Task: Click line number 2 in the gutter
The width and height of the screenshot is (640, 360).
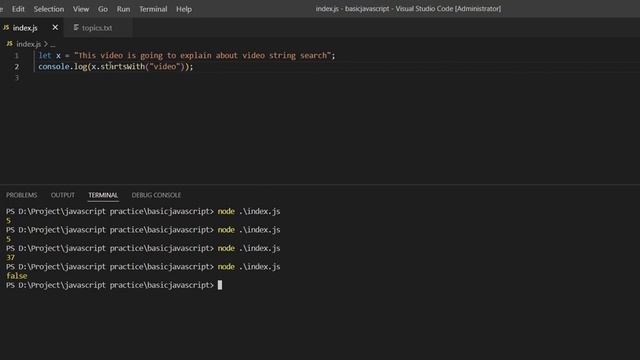Action: click(17, 67)
